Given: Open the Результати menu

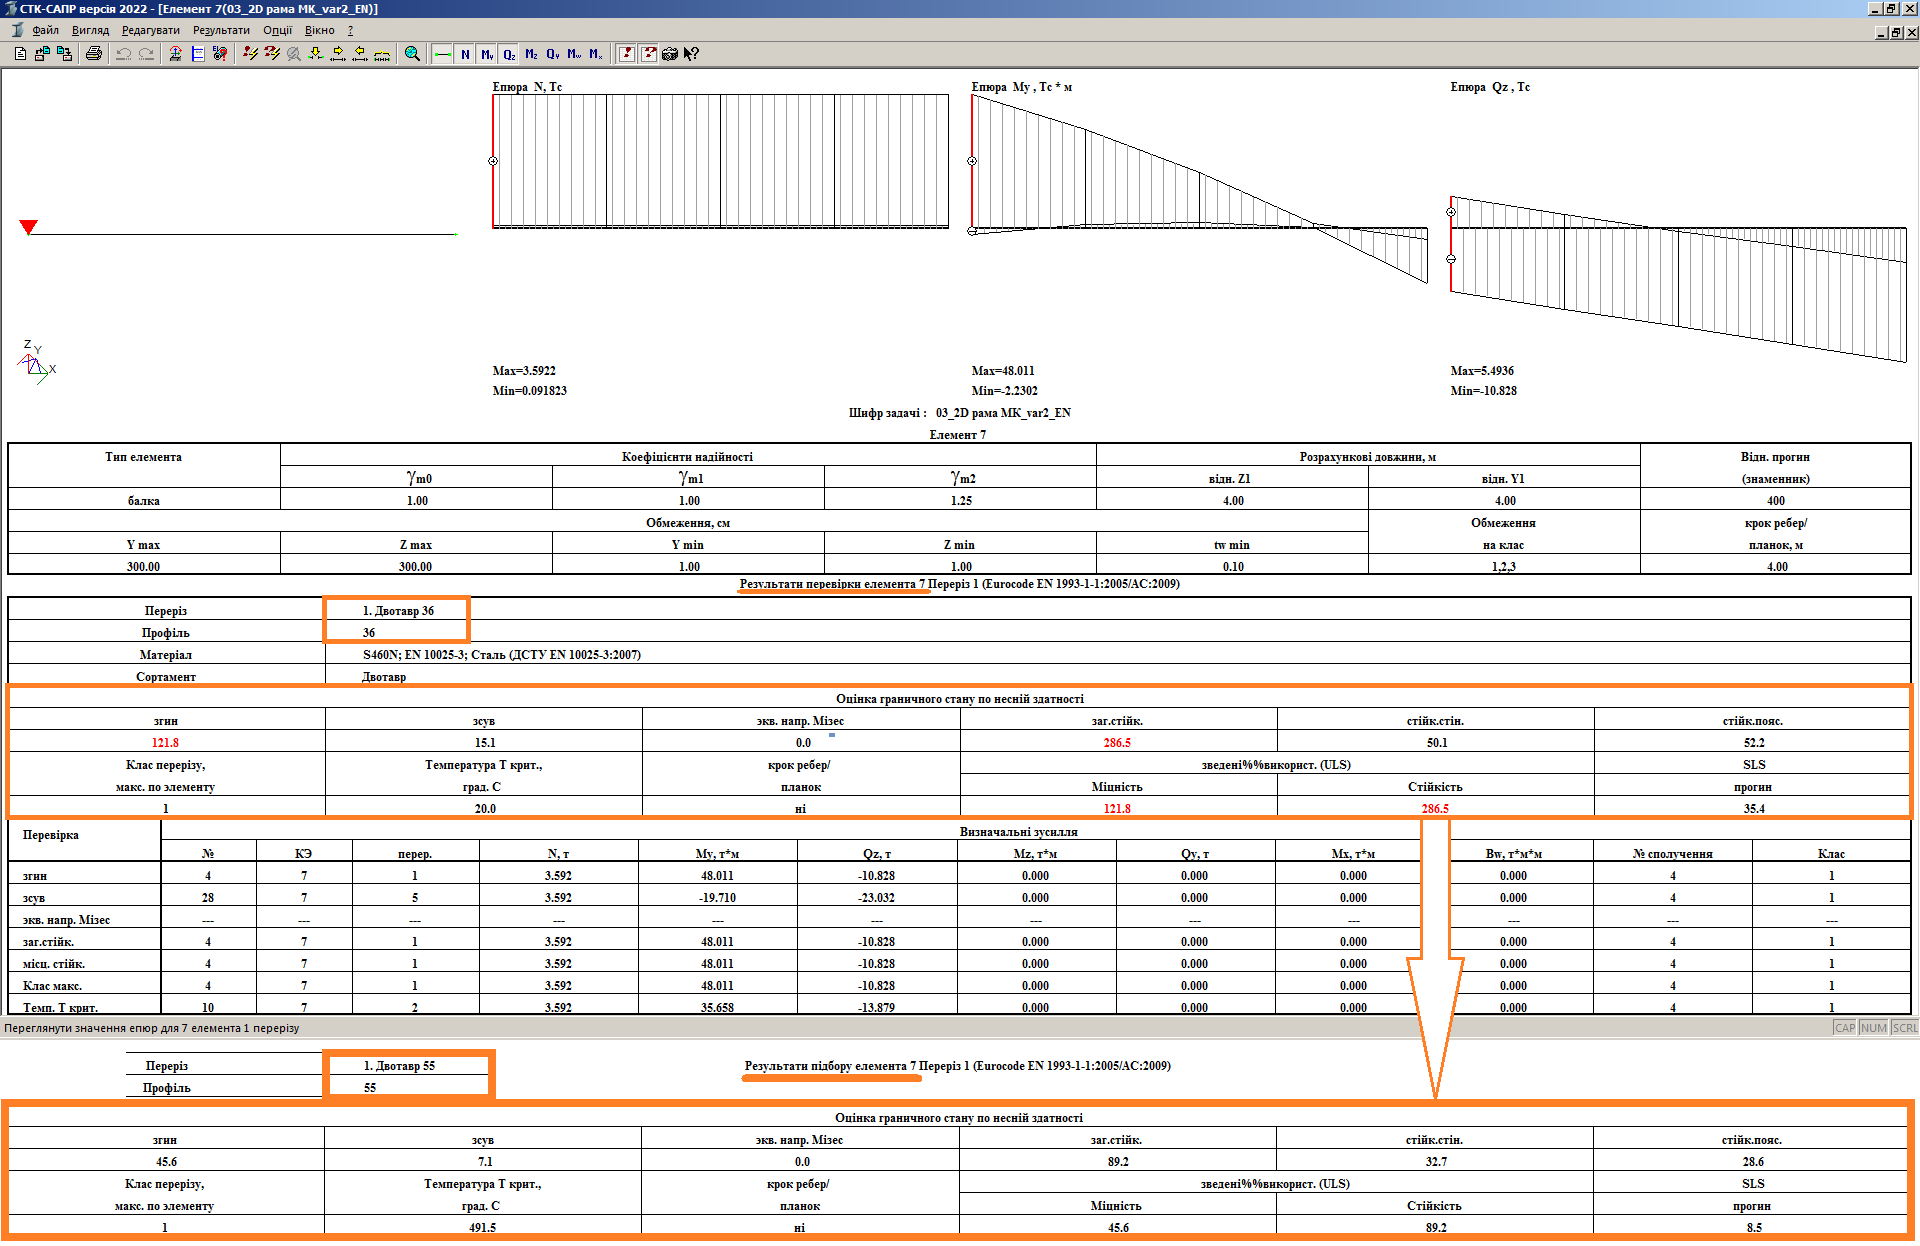Looking at the screenshot, I should [221, 30].
